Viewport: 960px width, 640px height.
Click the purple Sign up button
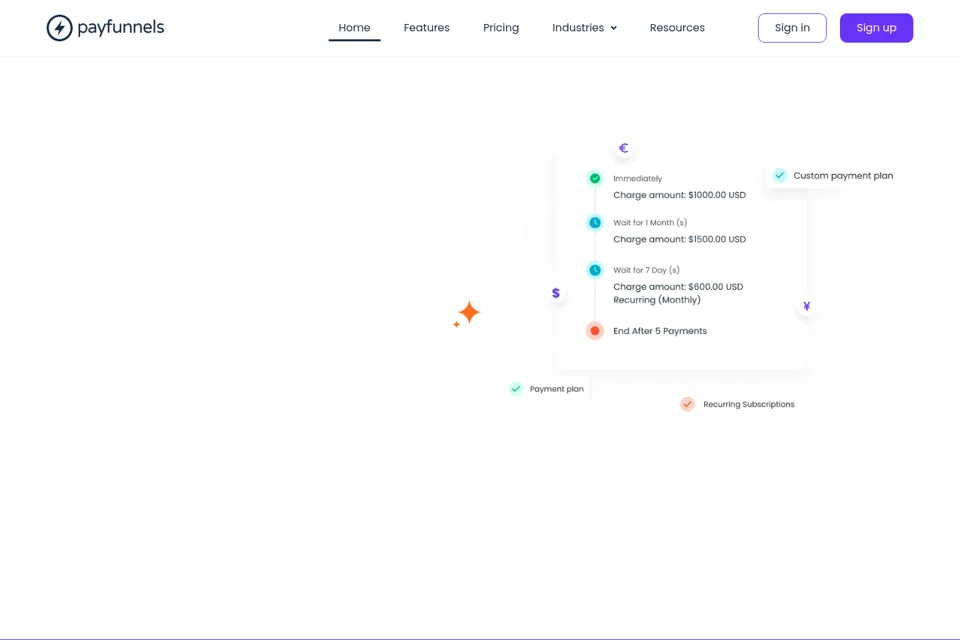click(876, 28)
